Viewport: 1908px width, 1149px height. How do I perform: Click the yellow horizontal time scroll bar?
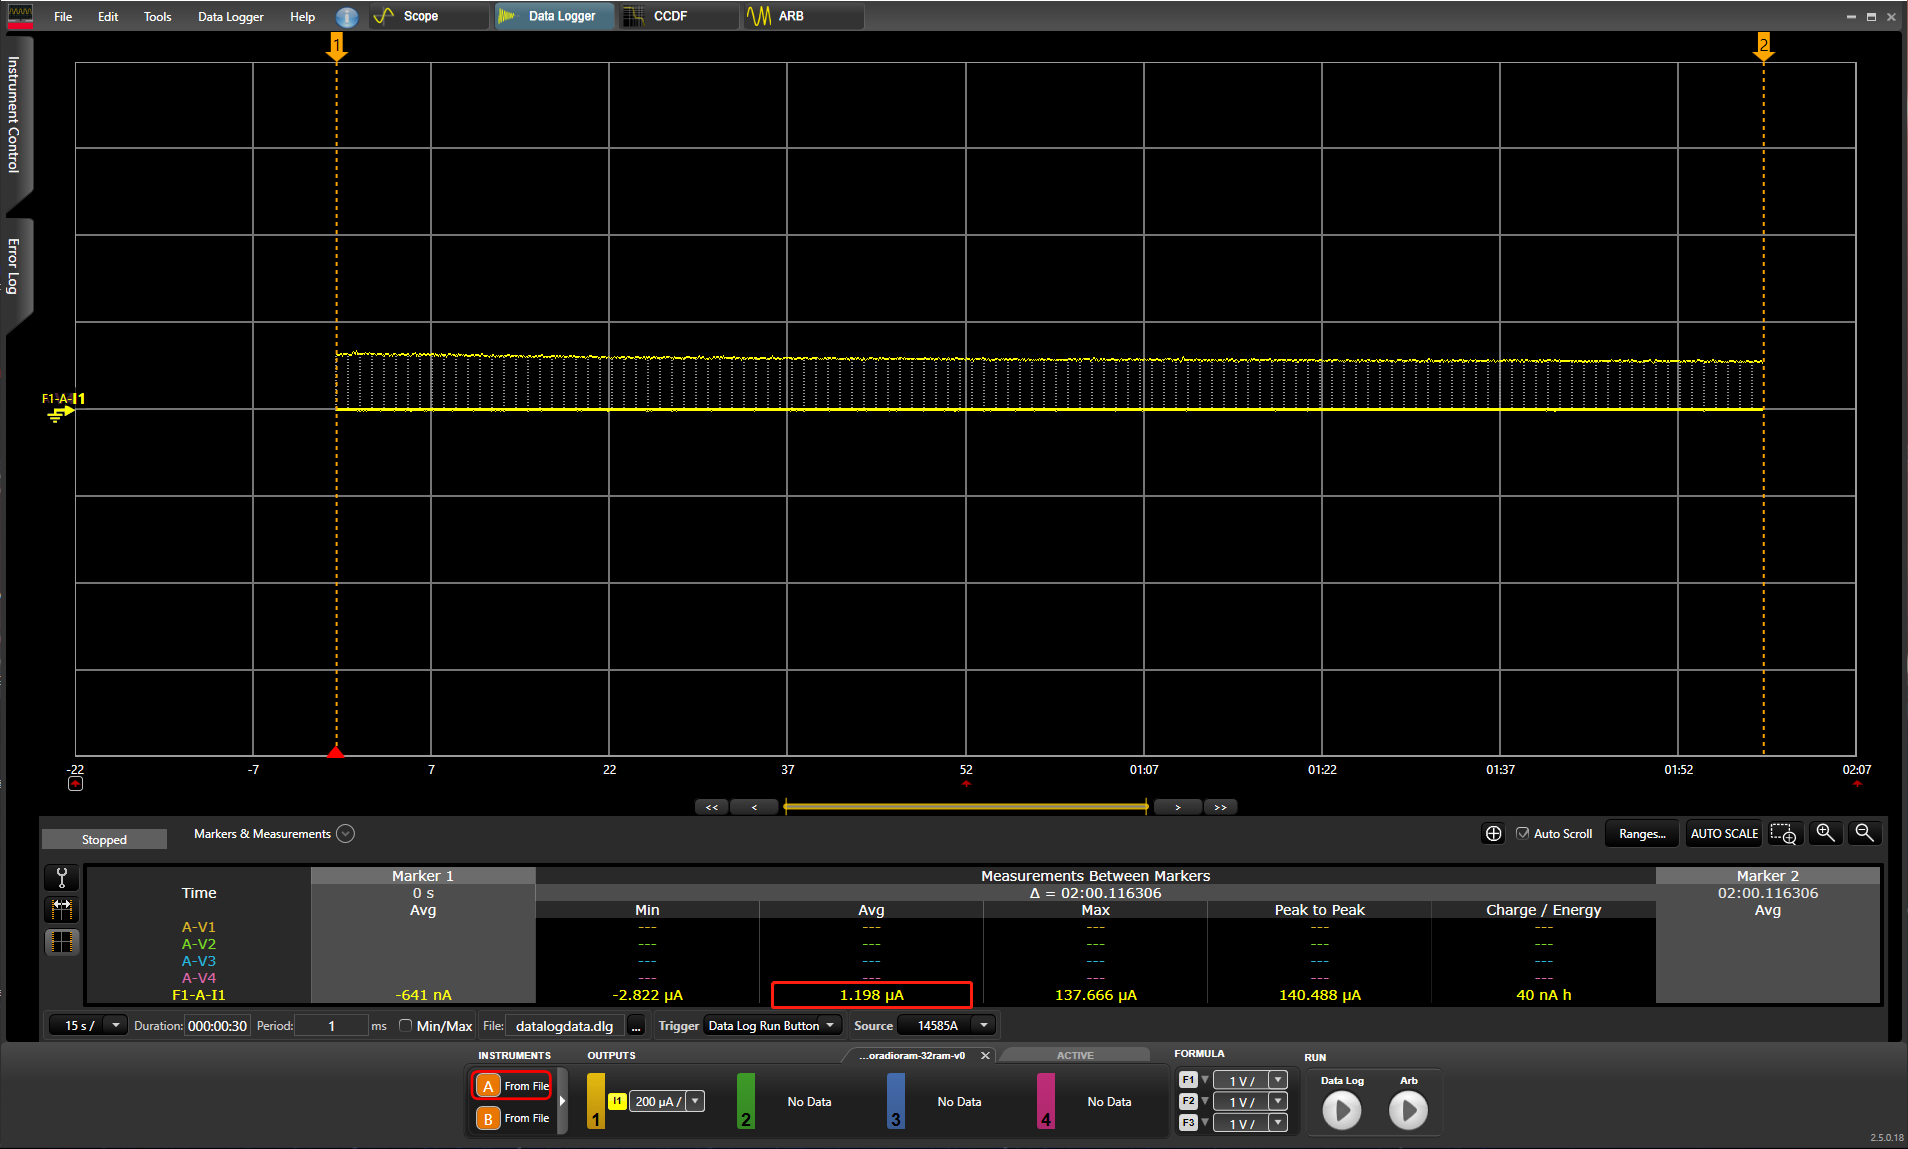(966, 806)
